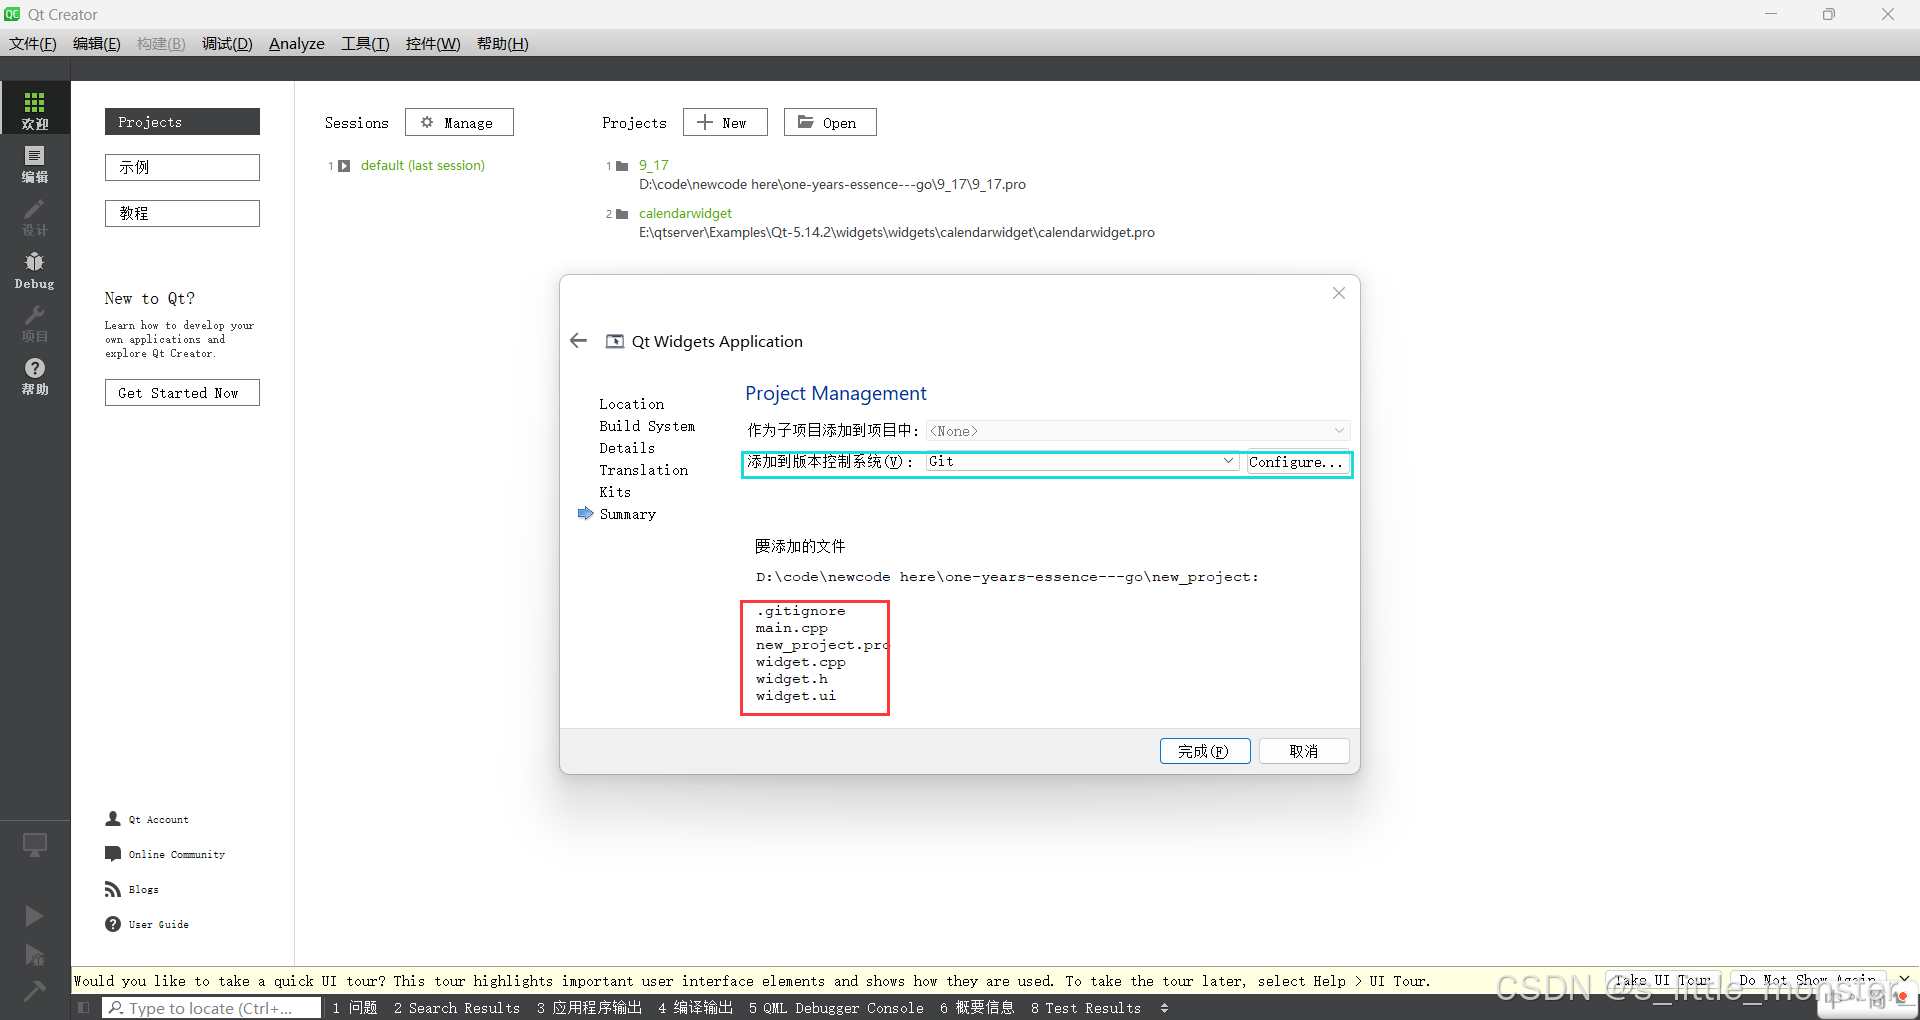
Task: Click the widget.h file entry
Action: [x=792, y=679]
